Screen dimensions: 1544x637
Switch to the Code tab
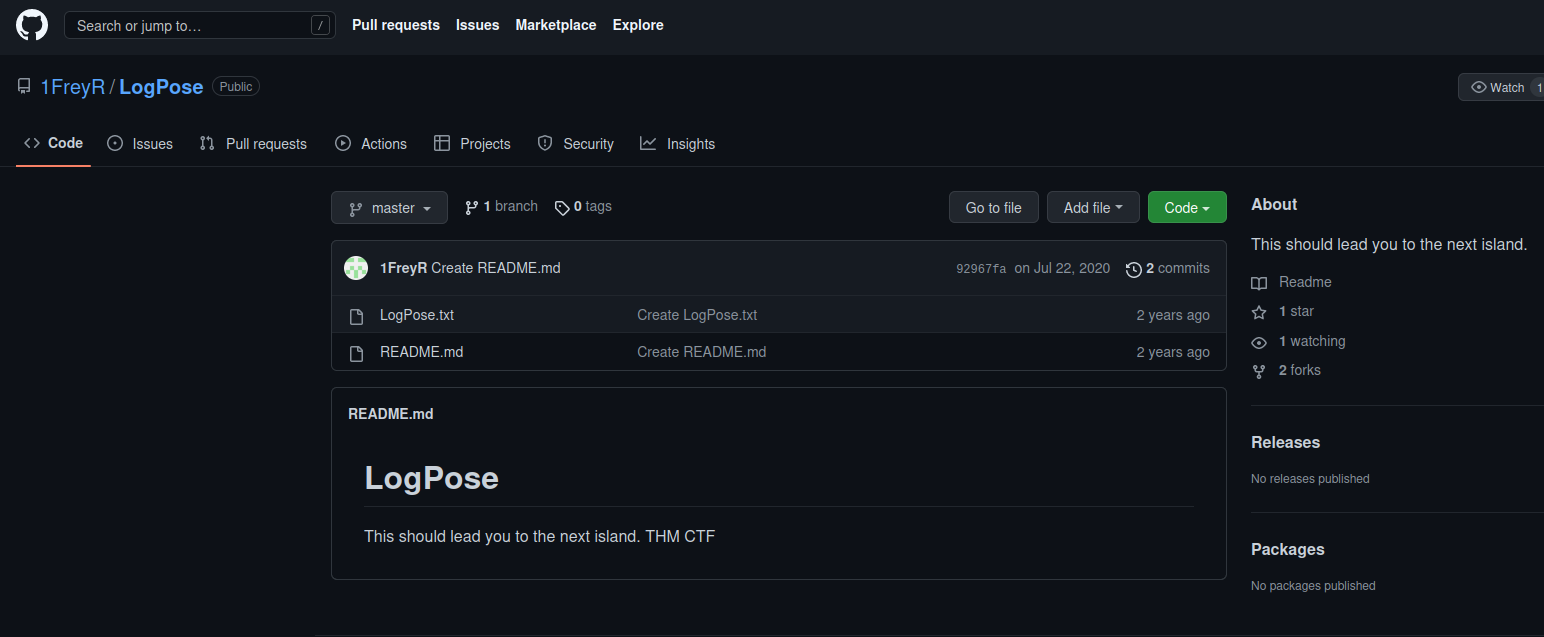tap(54, 143)
